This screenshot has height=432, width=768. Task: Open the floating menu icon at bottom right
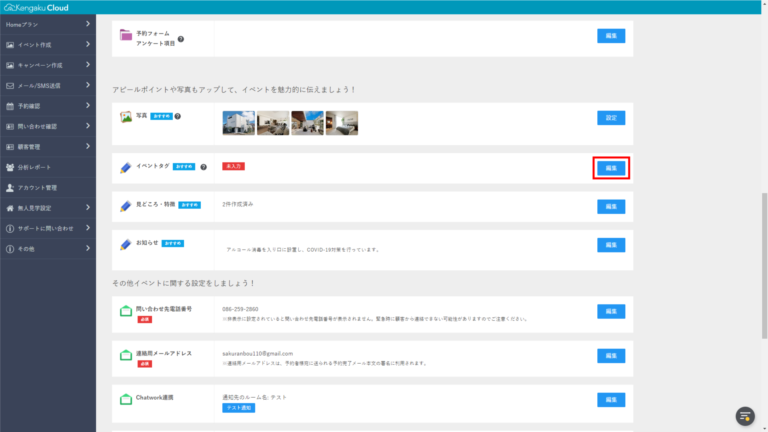click(745, 416)
